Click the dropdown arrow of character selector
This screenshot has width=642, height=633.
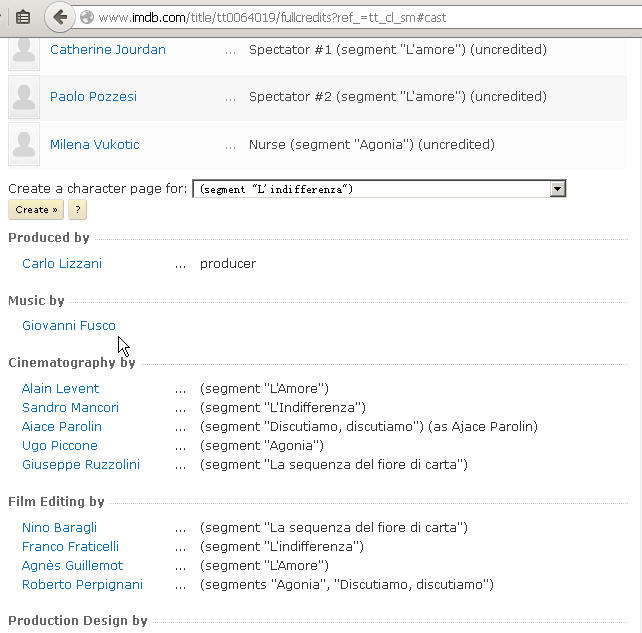click(557, 189)
